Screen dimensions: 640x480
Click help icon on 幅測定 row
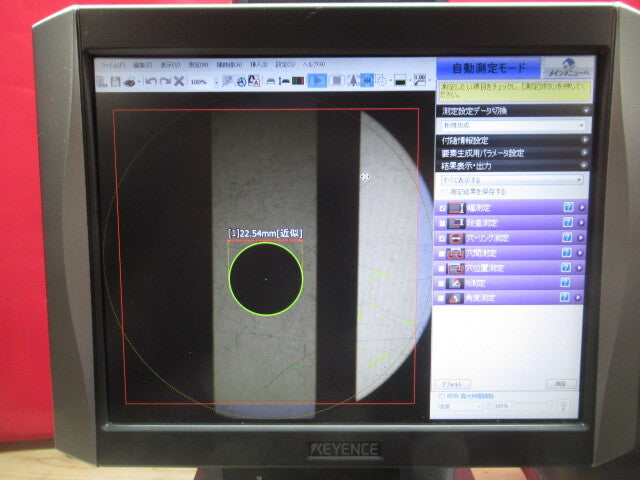pos(568,207)
